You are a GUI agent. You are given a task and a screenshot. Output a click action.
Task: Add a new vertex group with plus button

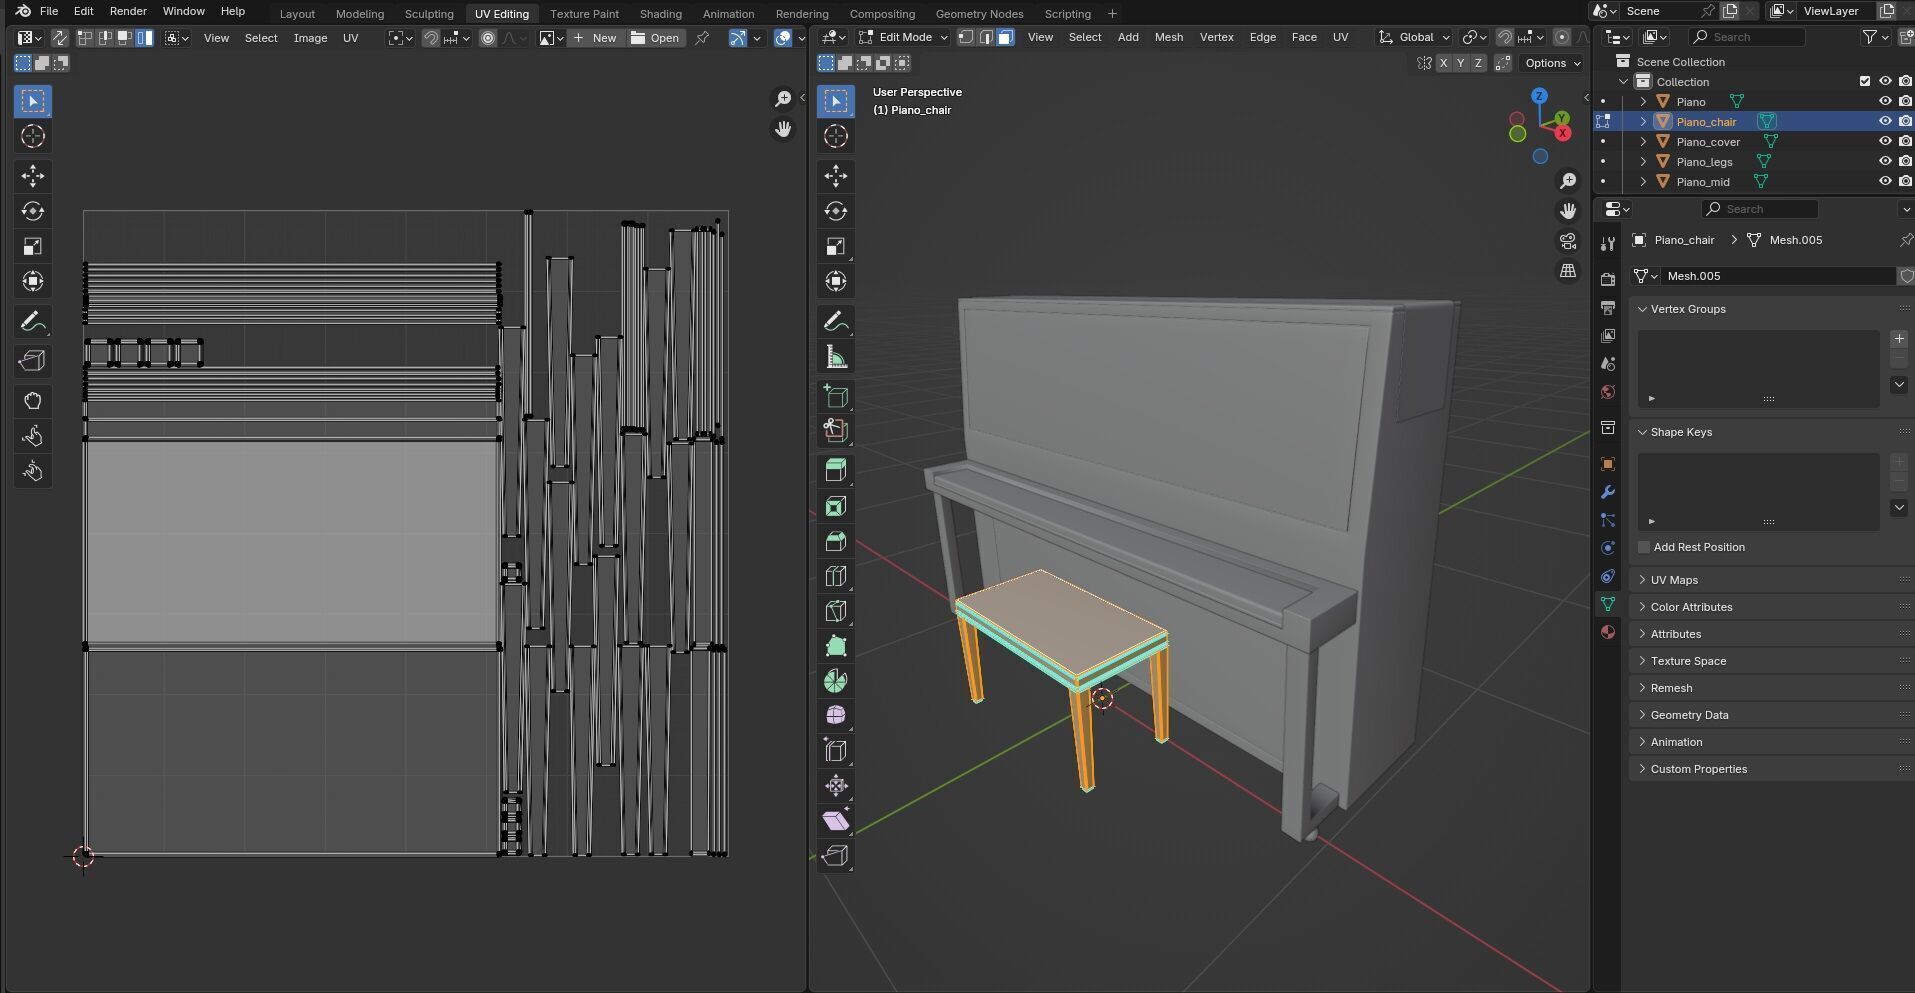[x=1899, y=339]
